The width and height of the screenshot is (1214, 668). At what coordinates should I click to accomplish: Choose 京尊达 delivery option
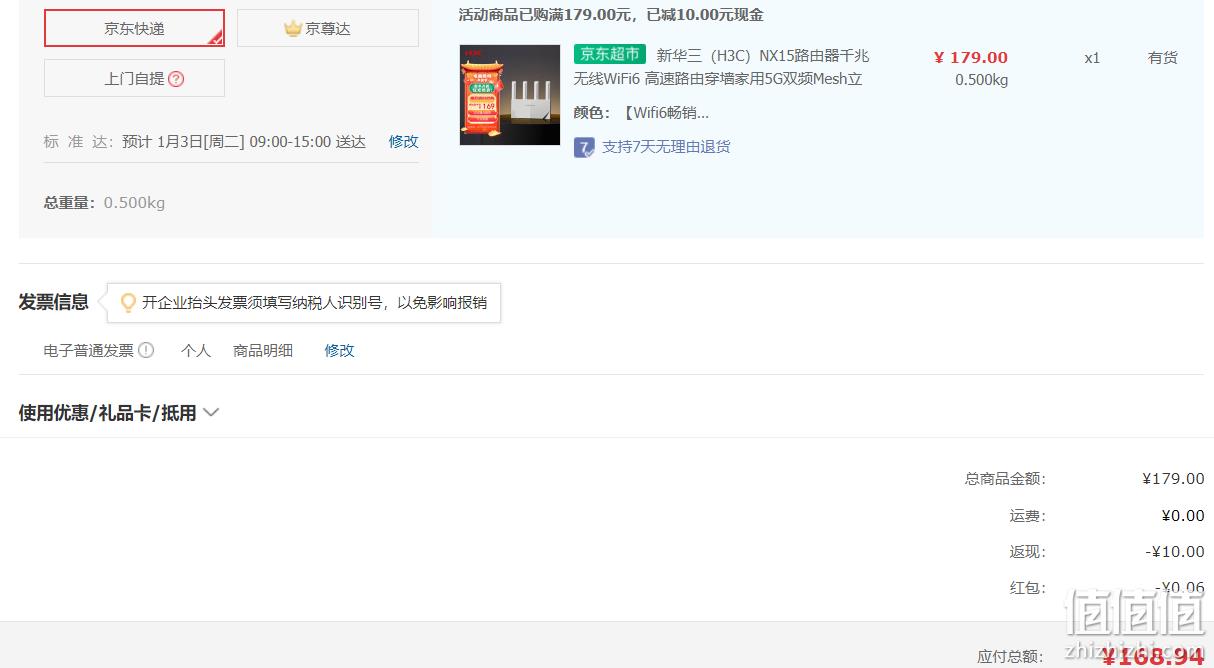327,28
